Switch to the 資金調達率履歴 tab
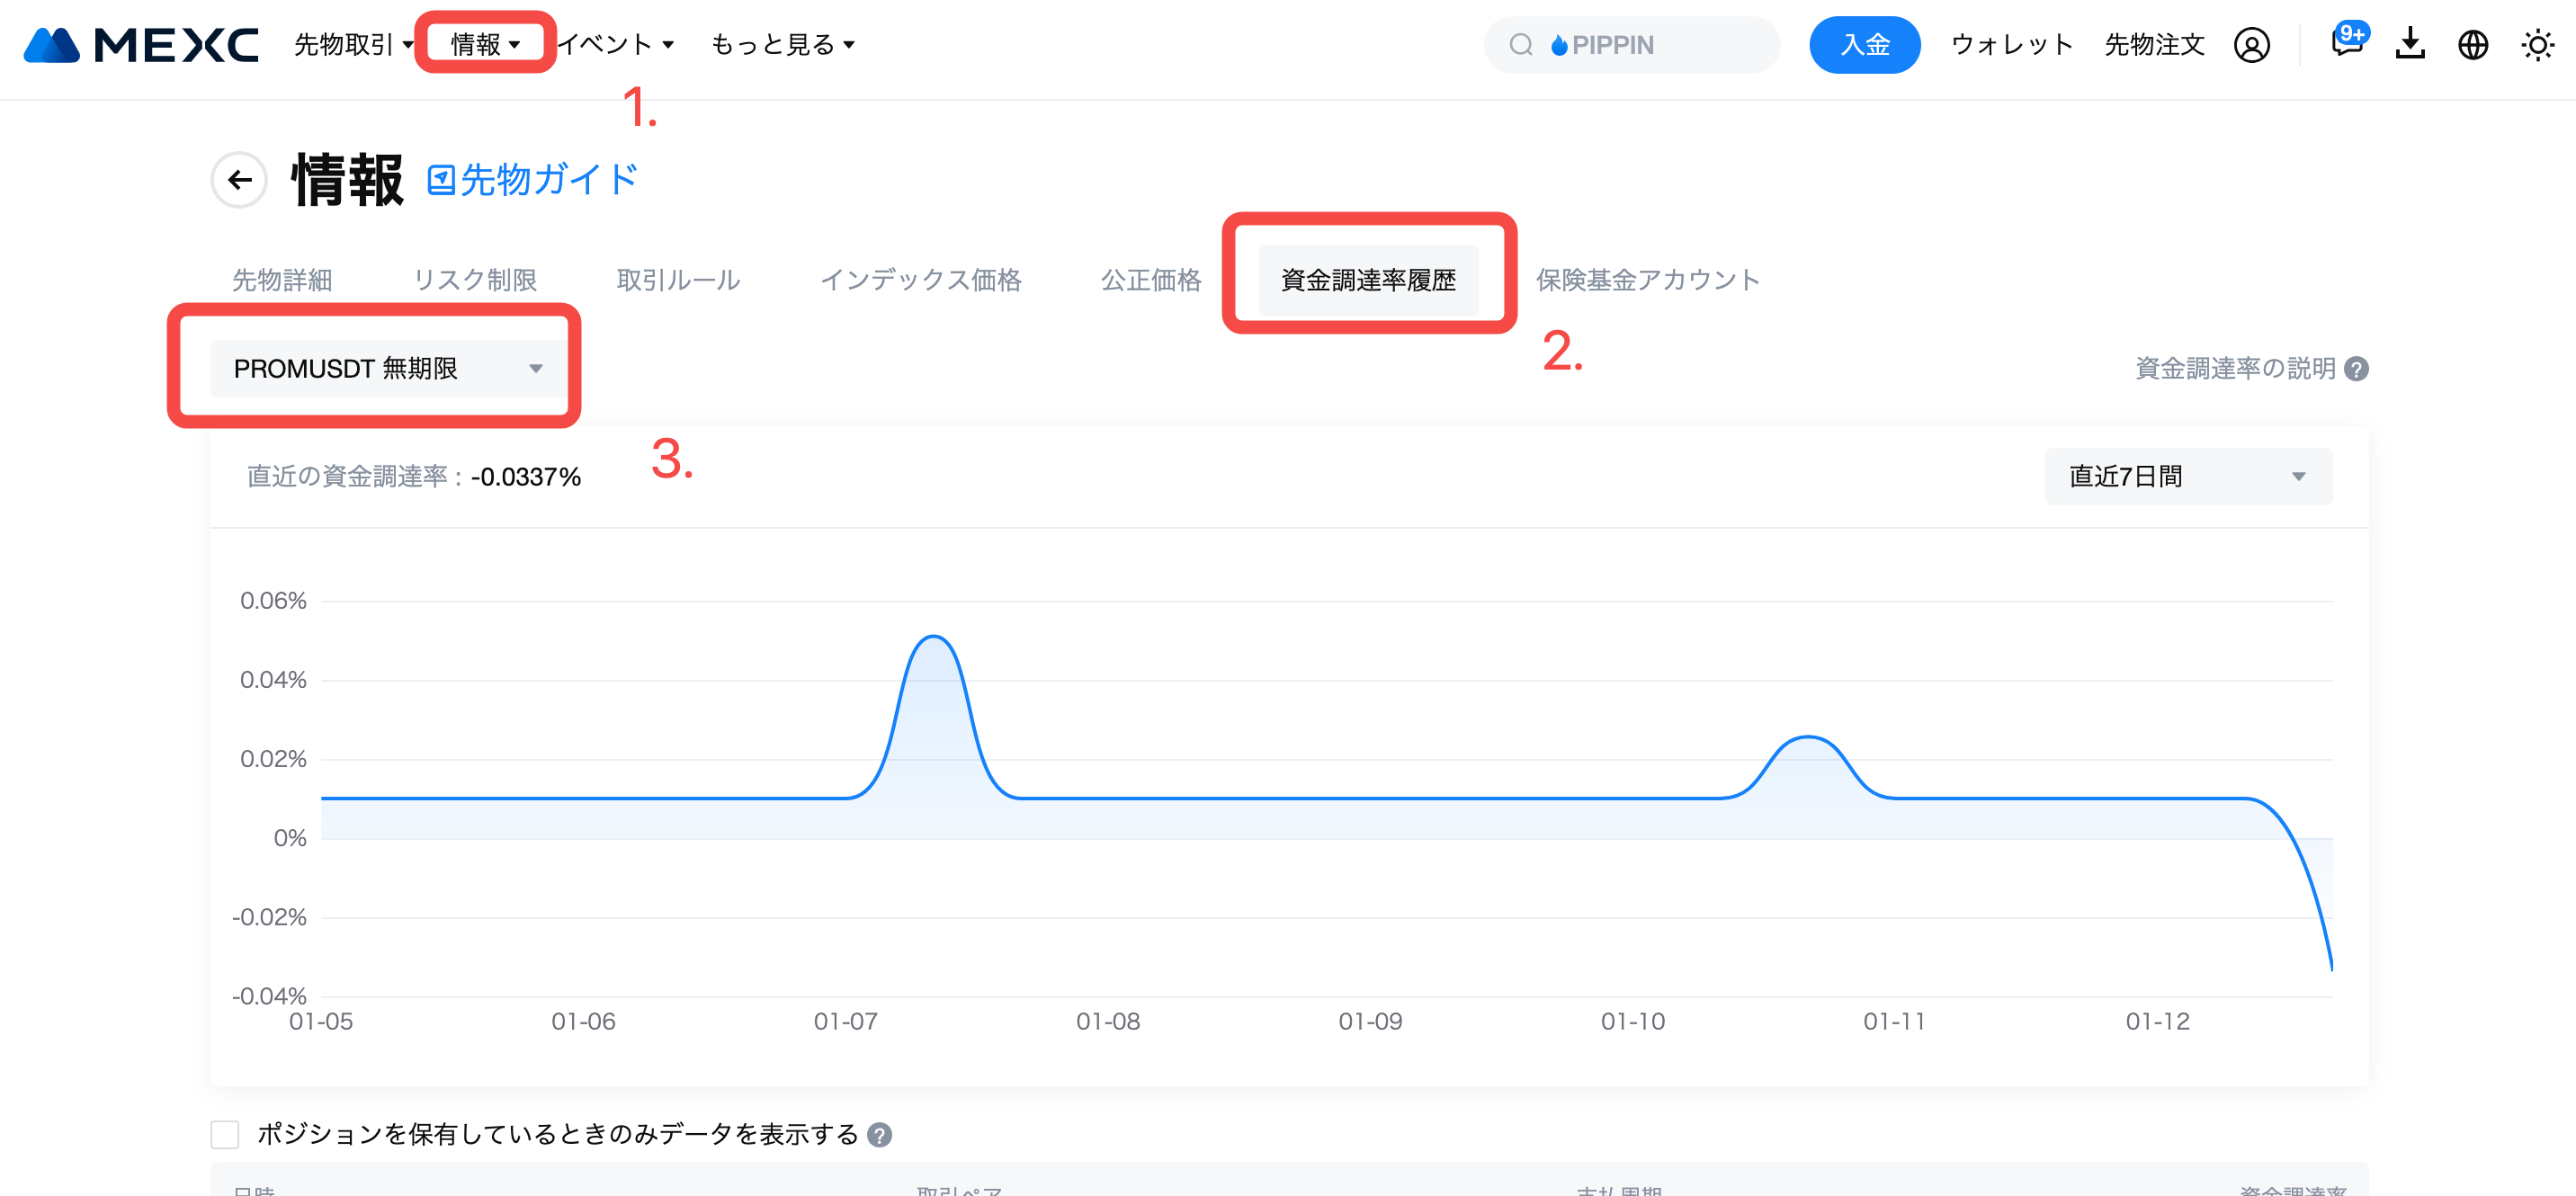 (1367, 280)
